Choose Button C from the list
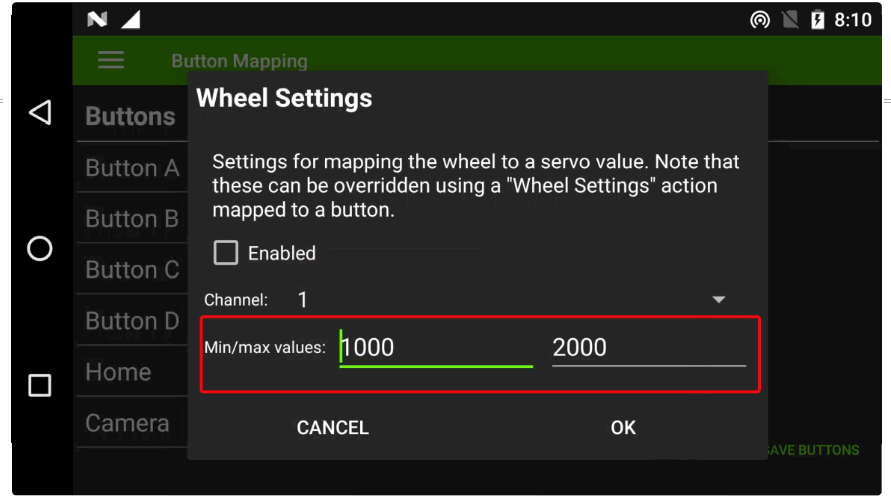 [x=132, y=270]
